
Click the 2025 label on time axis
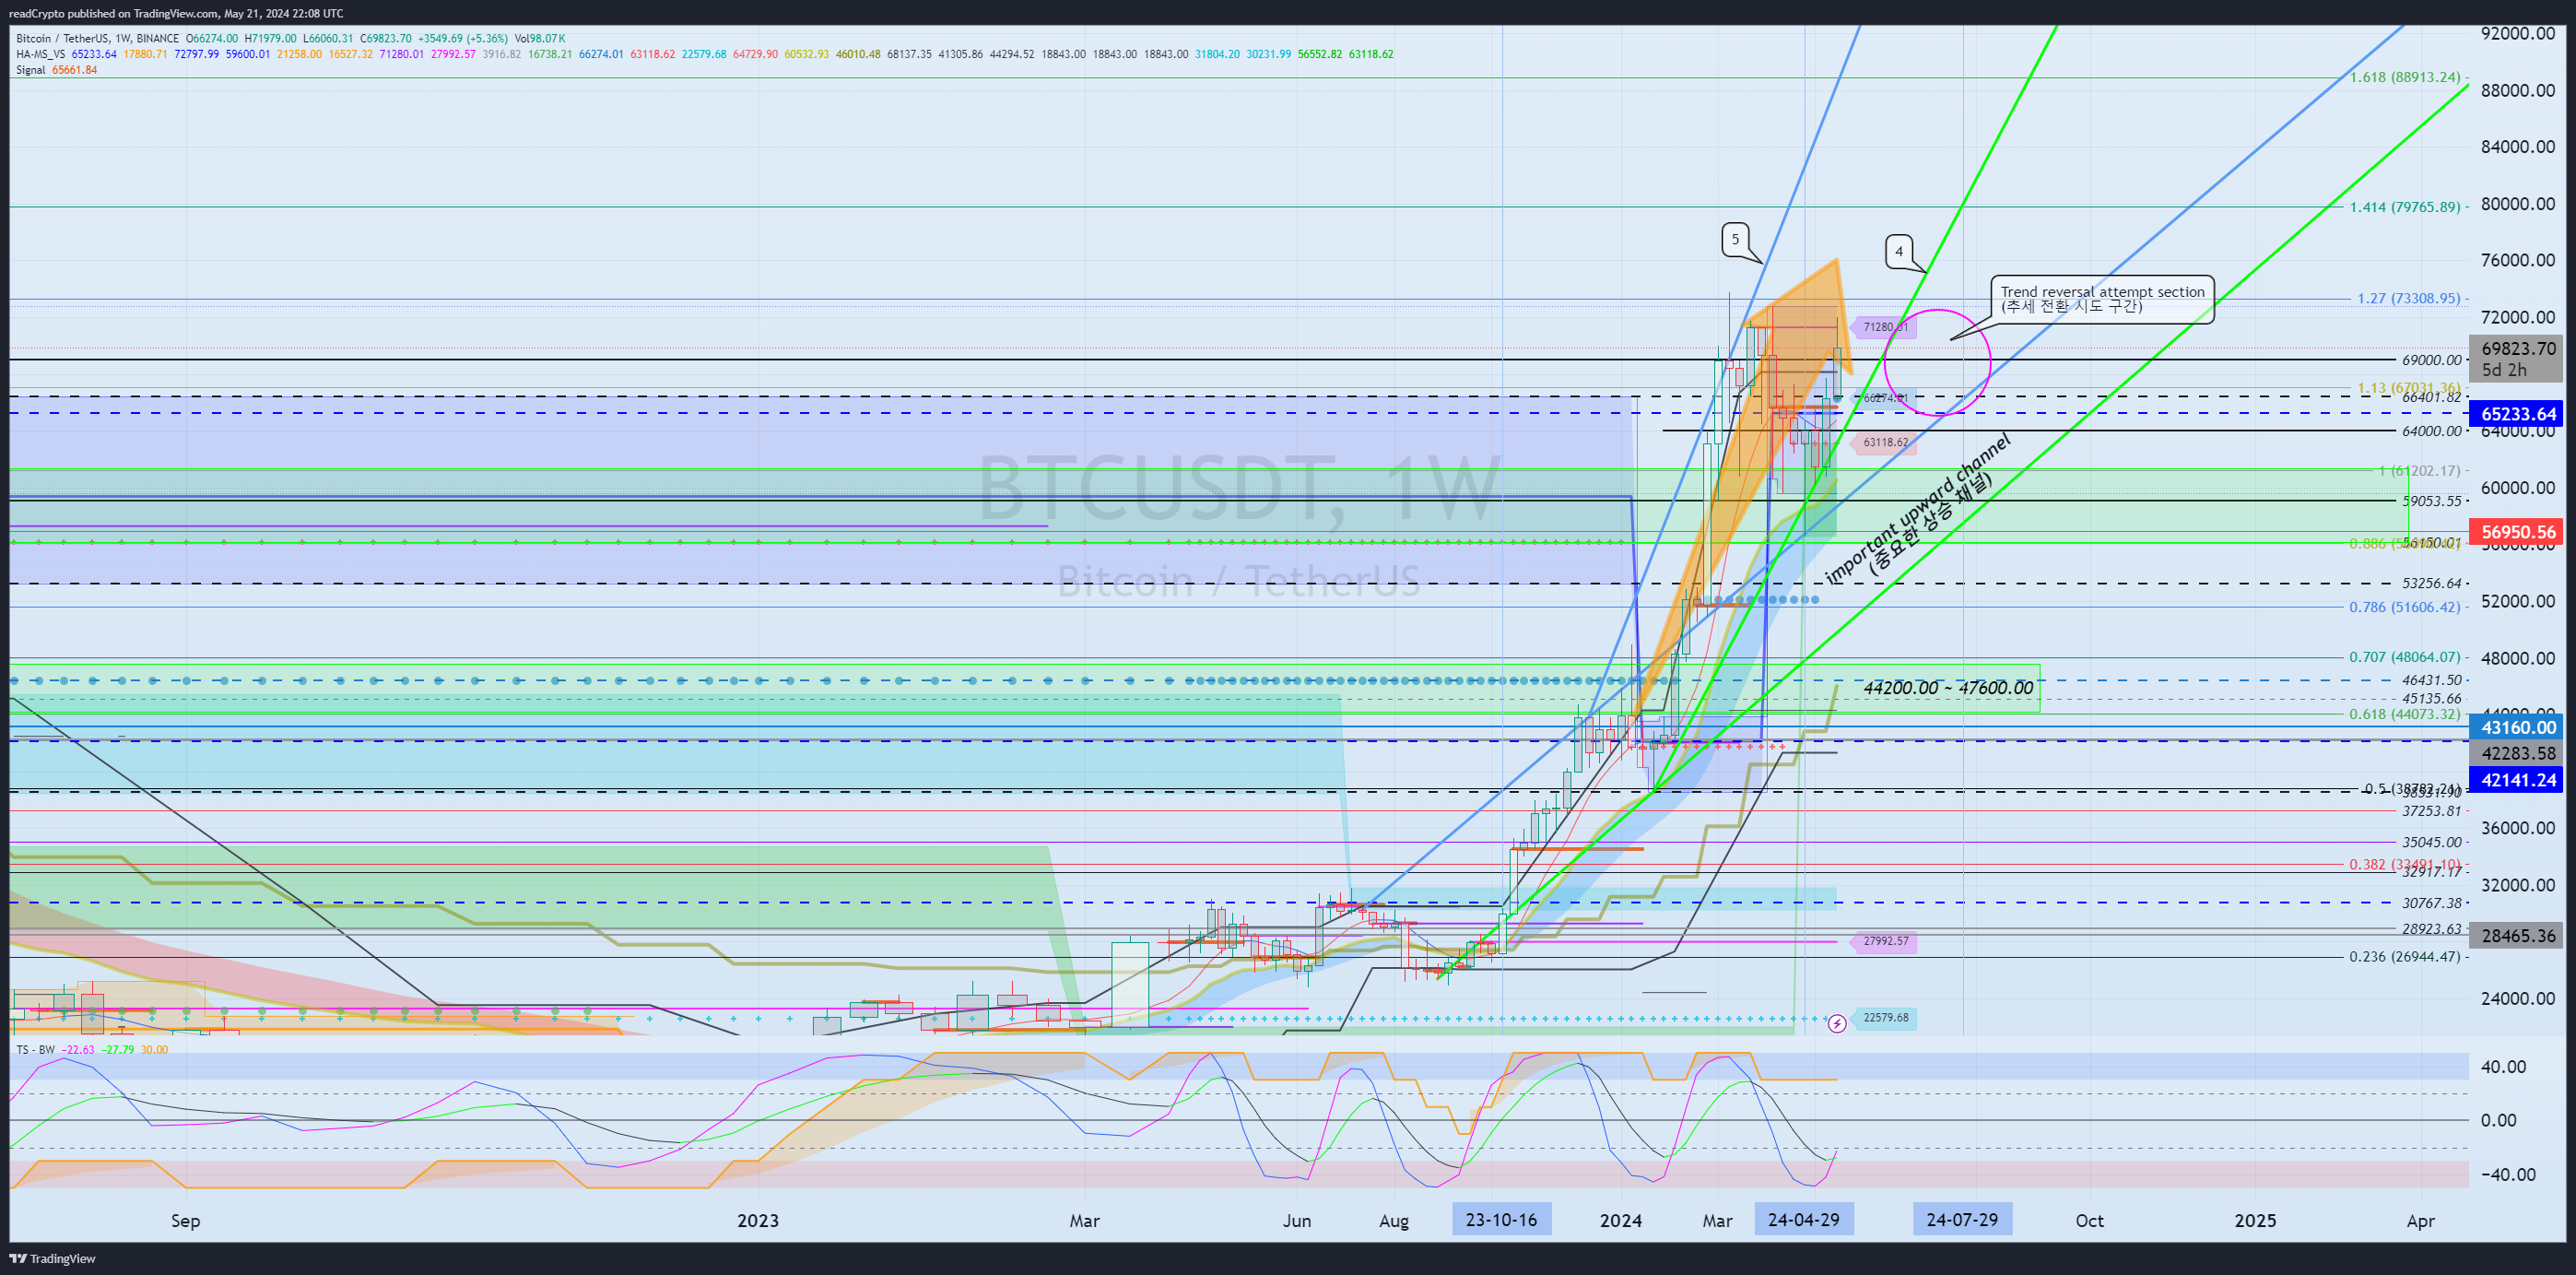pyautogui.click(x=2255, y=1220)
